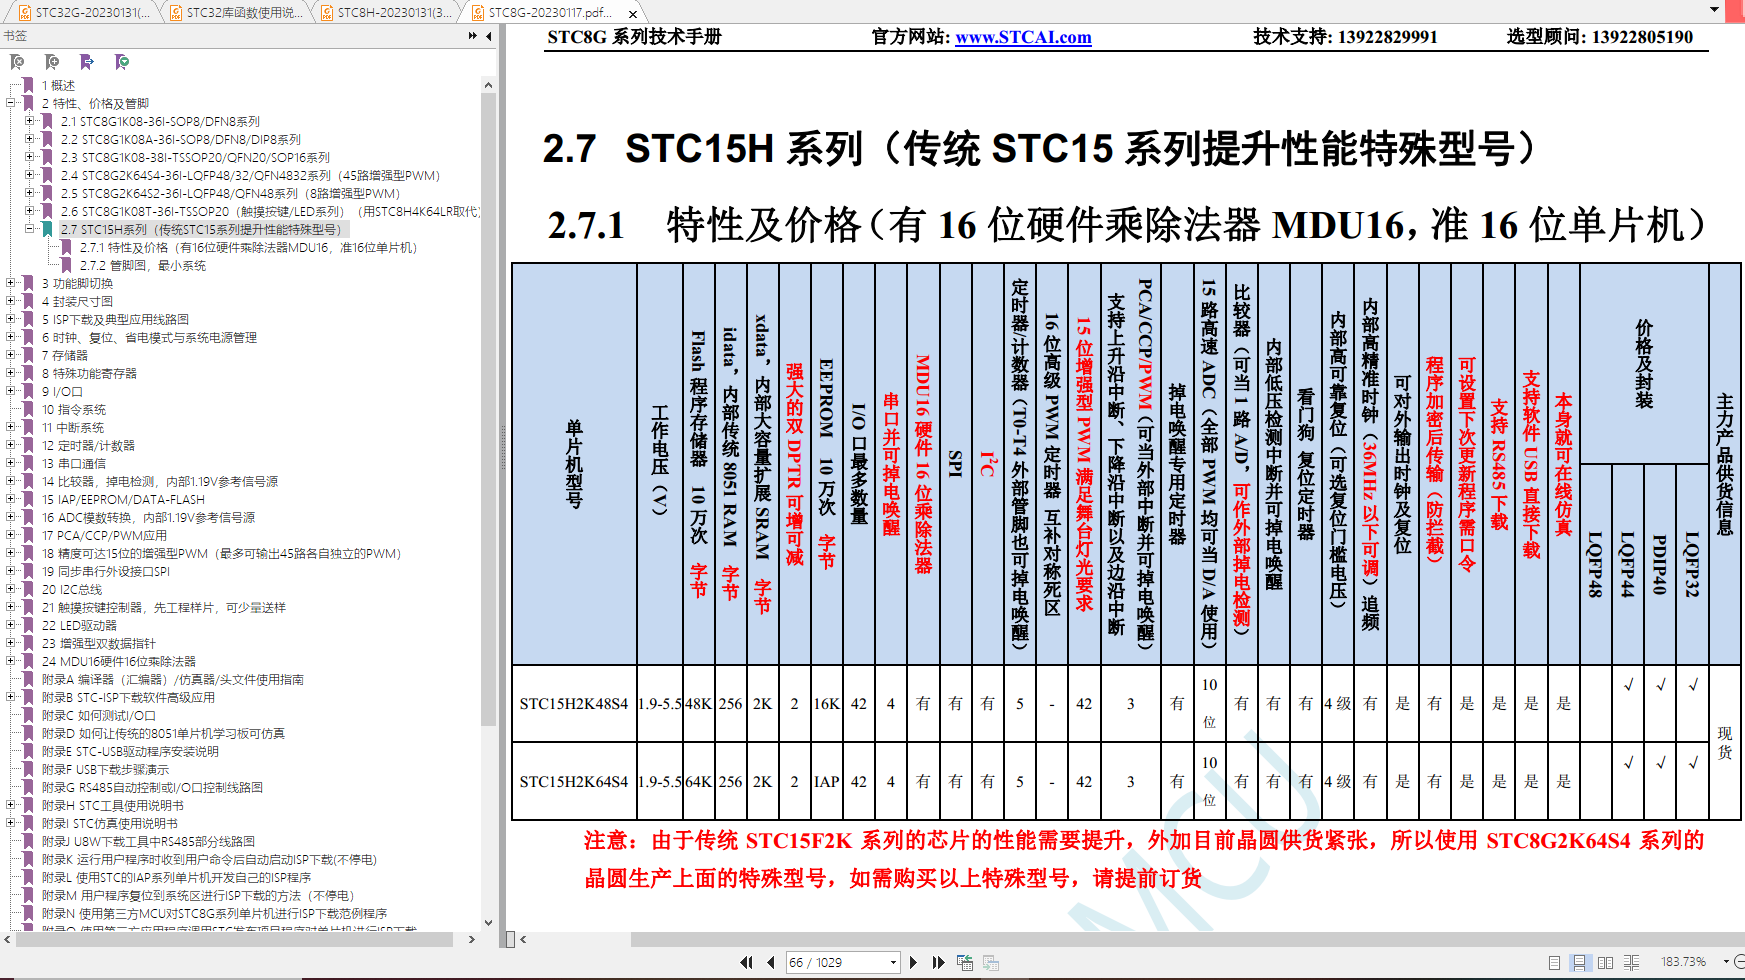Click bookmark icon beside 20 I2C总线
The image size is (1745, 980).
(28, 589)
